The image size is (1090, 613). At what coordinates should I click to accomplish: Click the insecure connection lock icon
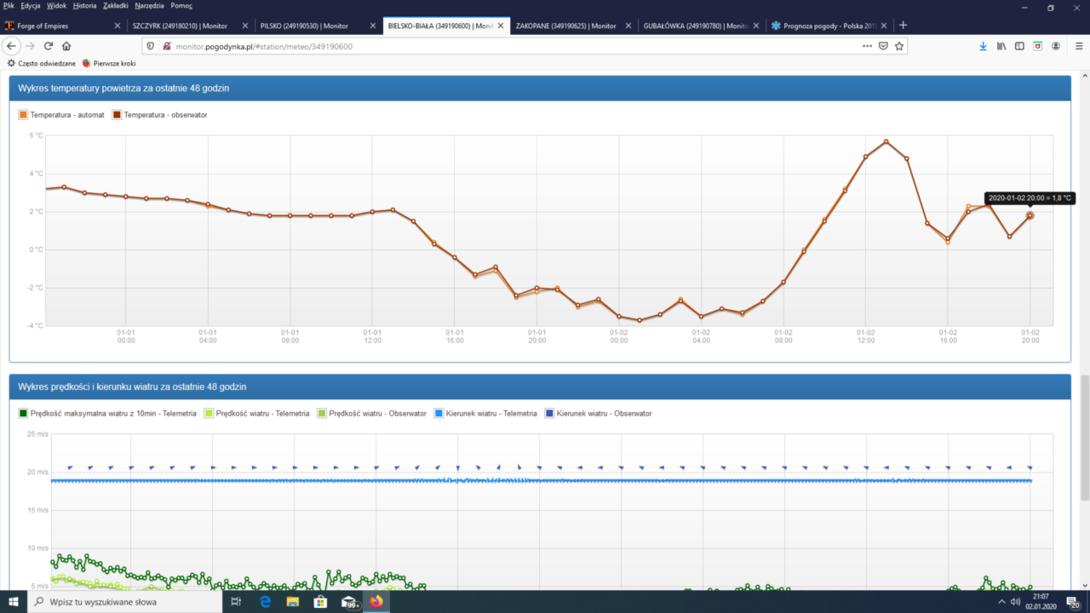point(167,46)
